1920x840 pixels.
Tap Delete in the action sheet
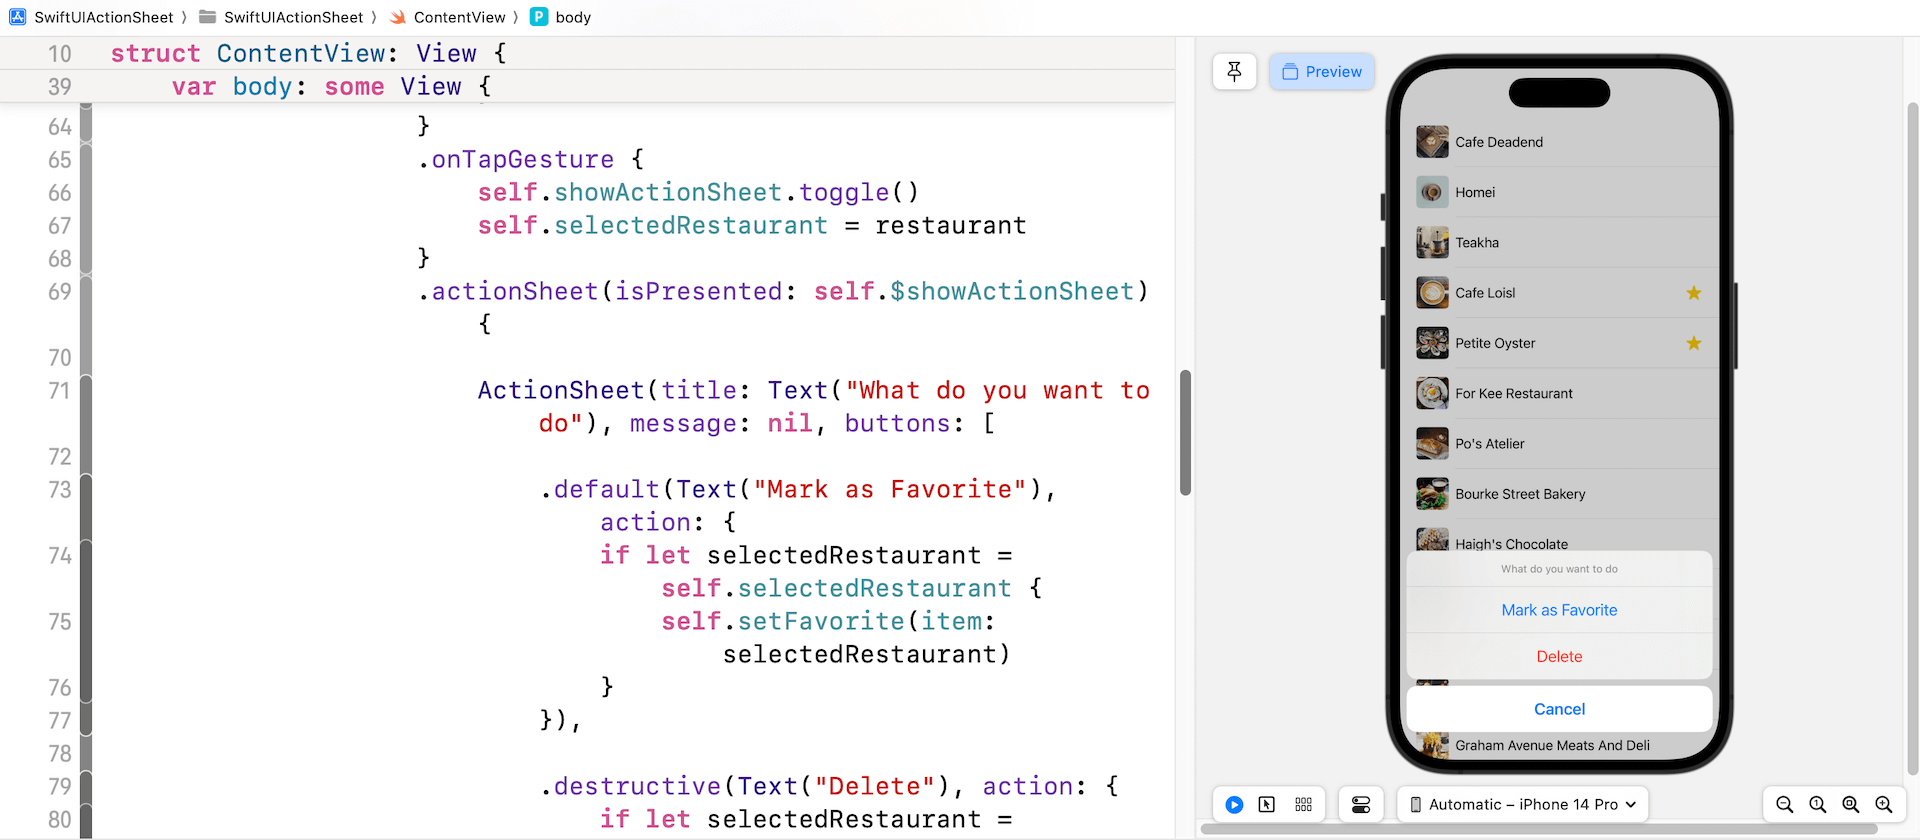(1559, 657)
